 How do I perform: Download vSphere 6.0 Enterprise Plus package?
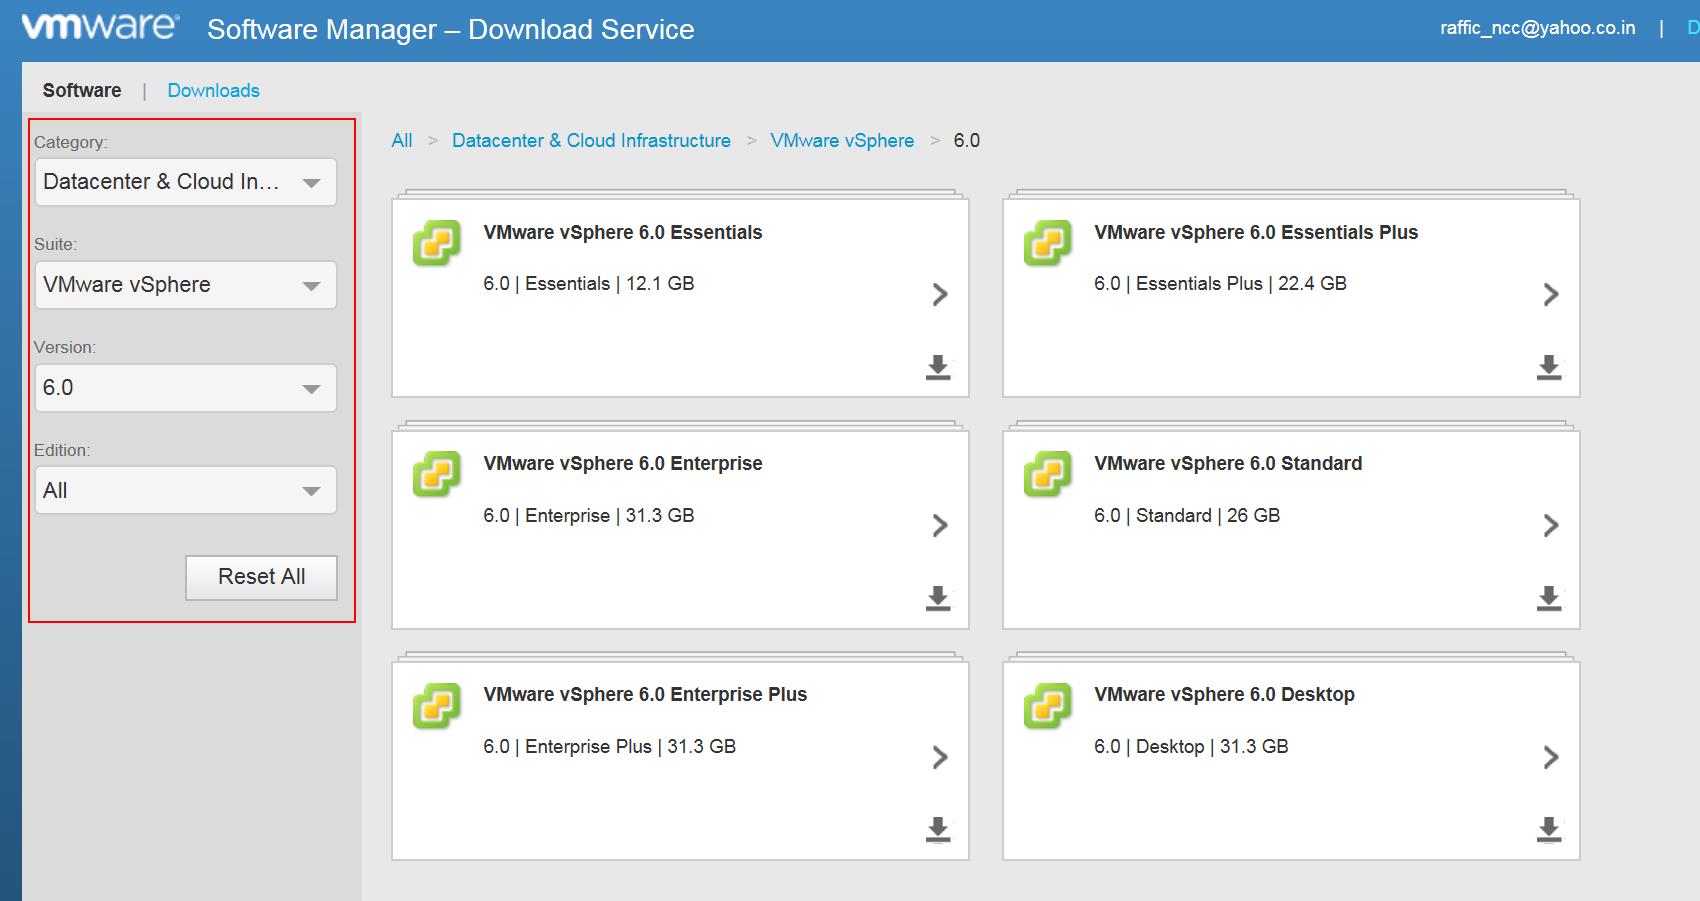938,830
